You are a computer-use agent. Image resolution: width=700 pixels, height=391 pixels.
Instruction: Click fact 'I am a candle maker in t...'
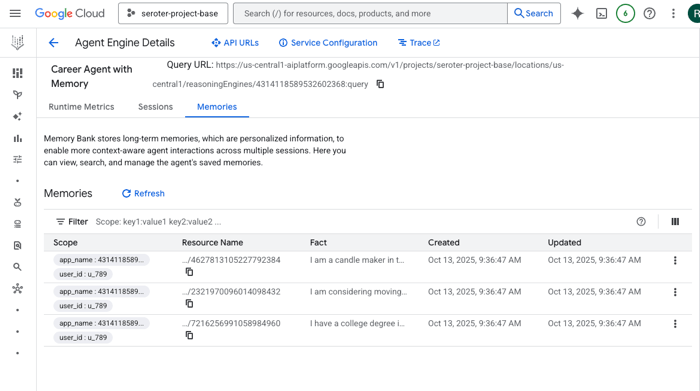coord(357,260)
